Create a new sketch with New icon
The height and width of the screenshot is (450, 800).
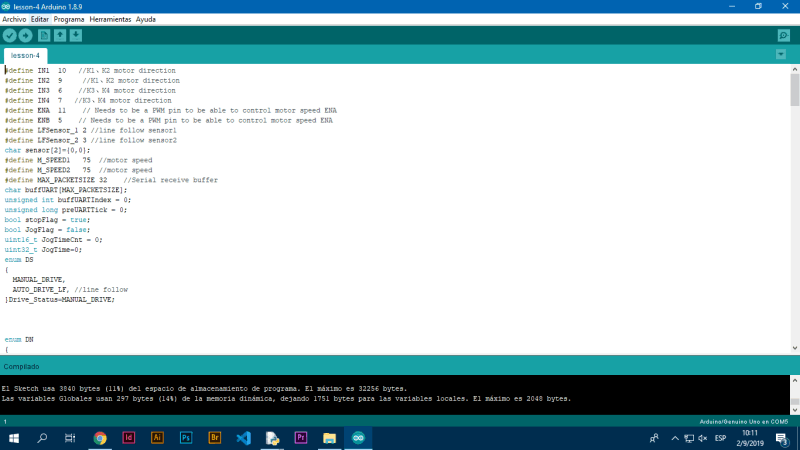coord(44,35)
